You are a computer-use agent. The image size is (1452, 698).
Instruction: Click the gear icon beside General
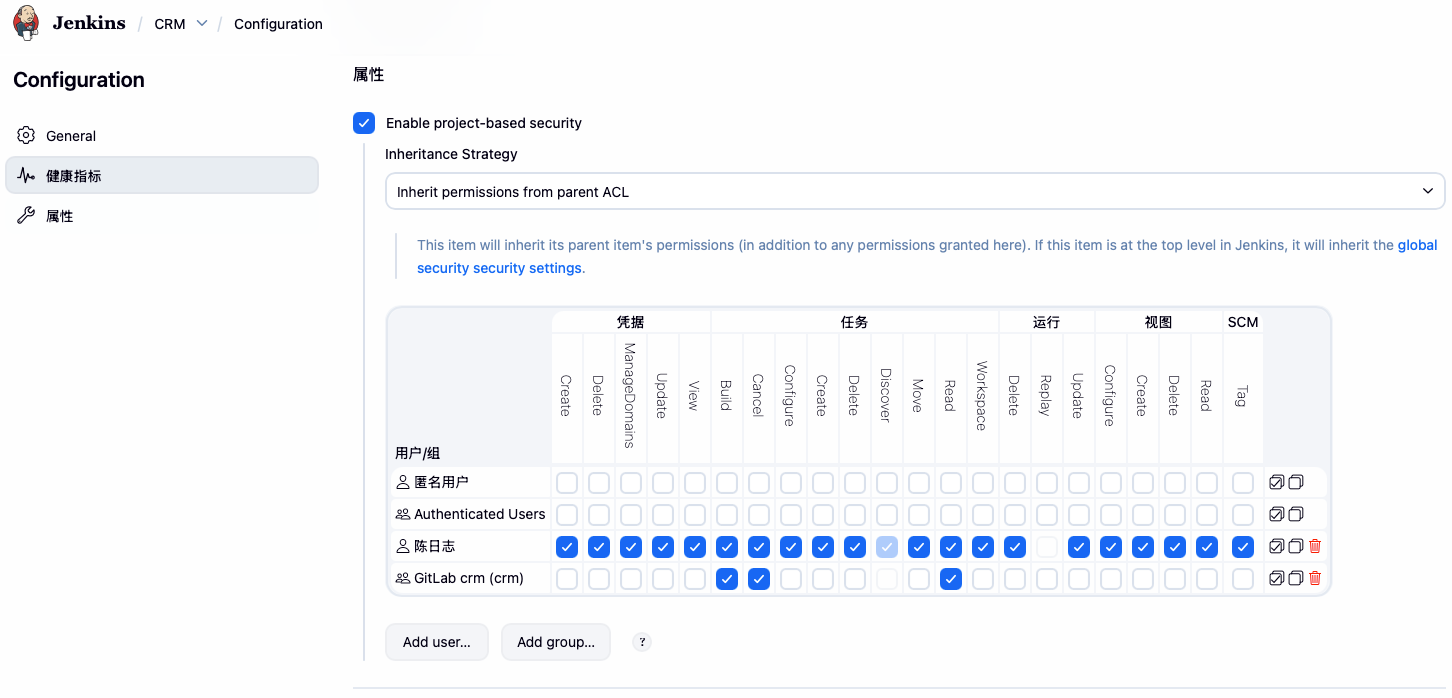pos(28,135)
